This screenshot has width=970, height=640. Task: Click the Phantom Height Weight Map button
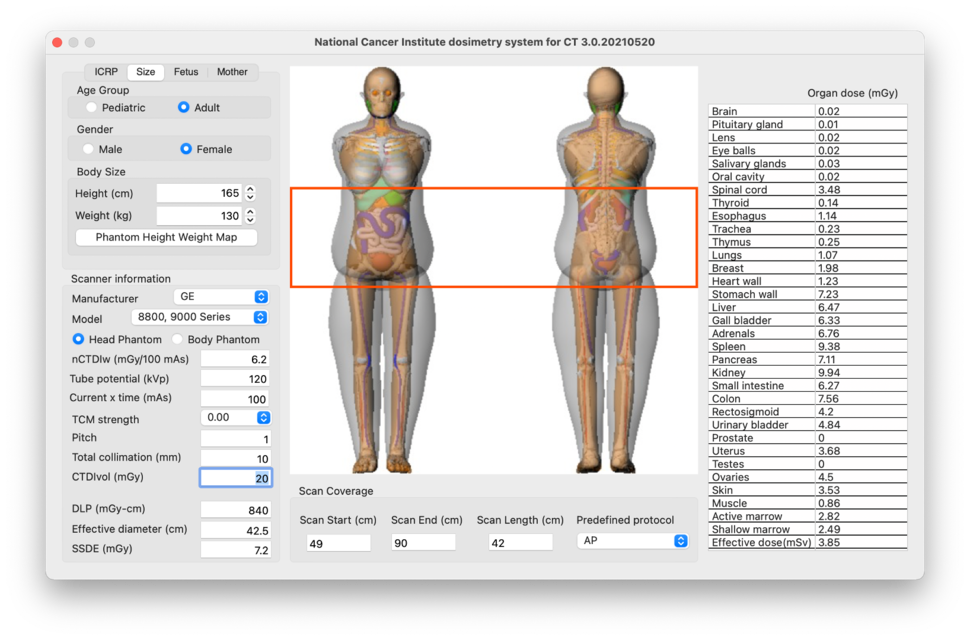(166, 238)
